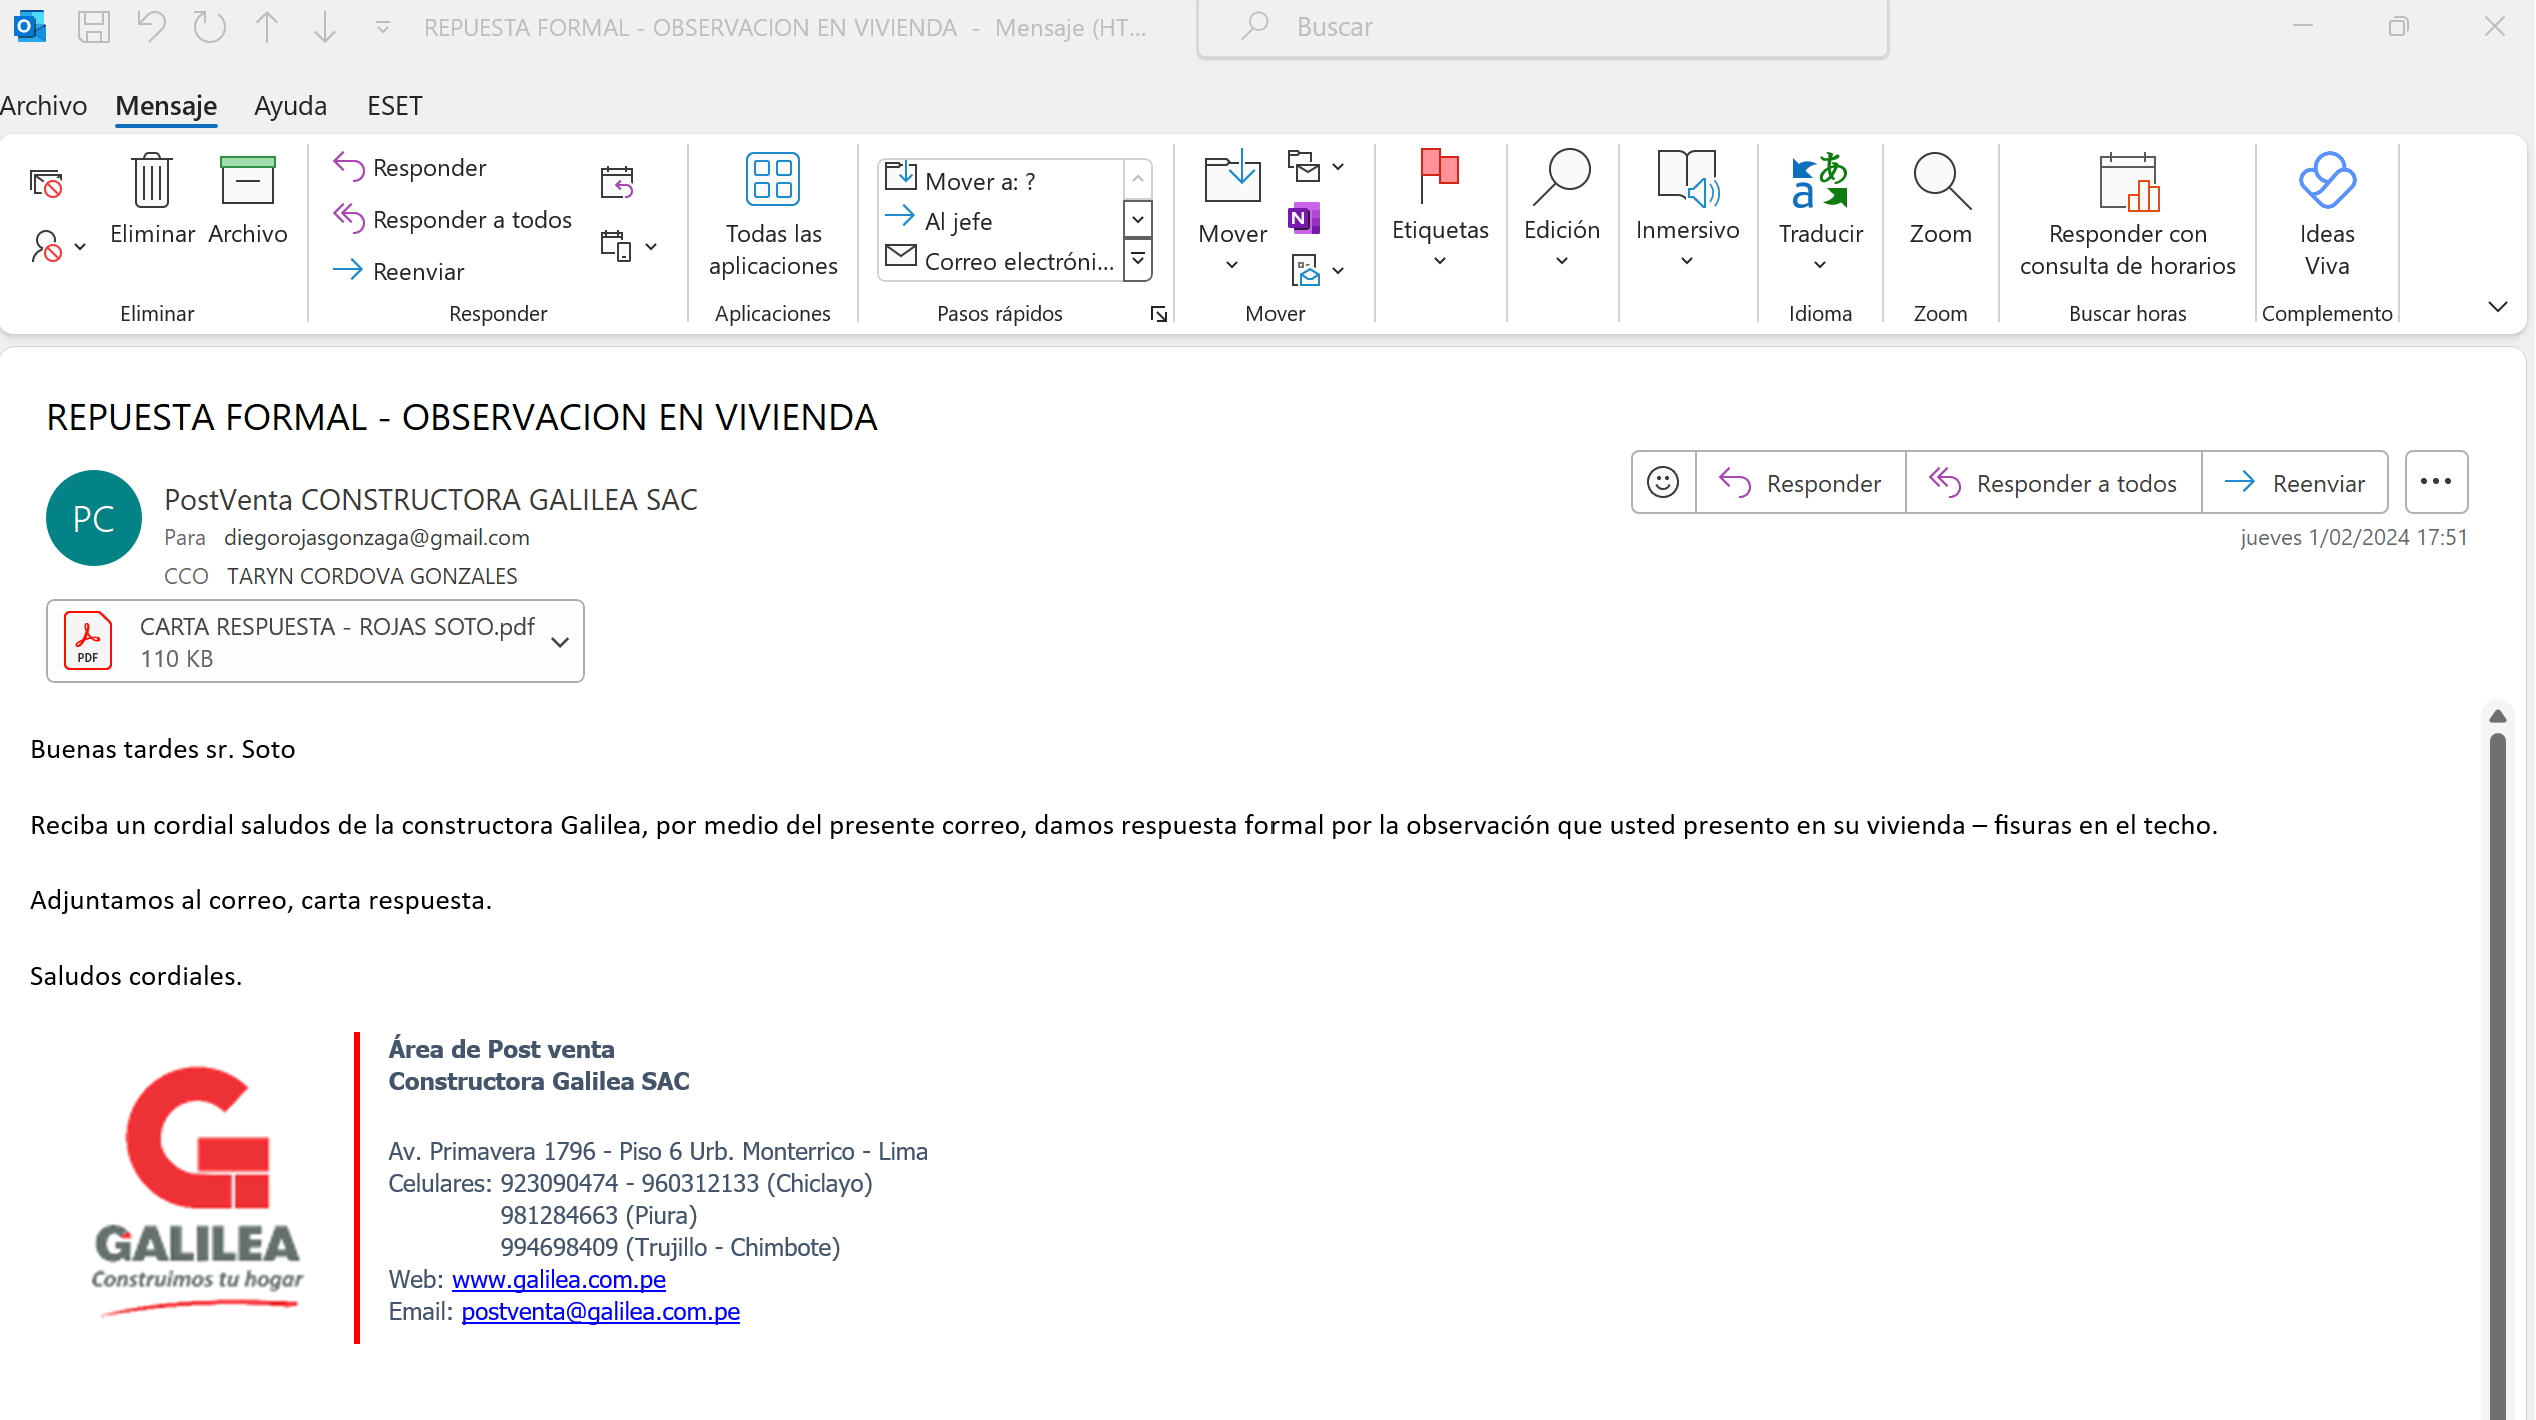Select quick step Al jefe
2536x1420 pixels.
click(x=1000, y=221)
